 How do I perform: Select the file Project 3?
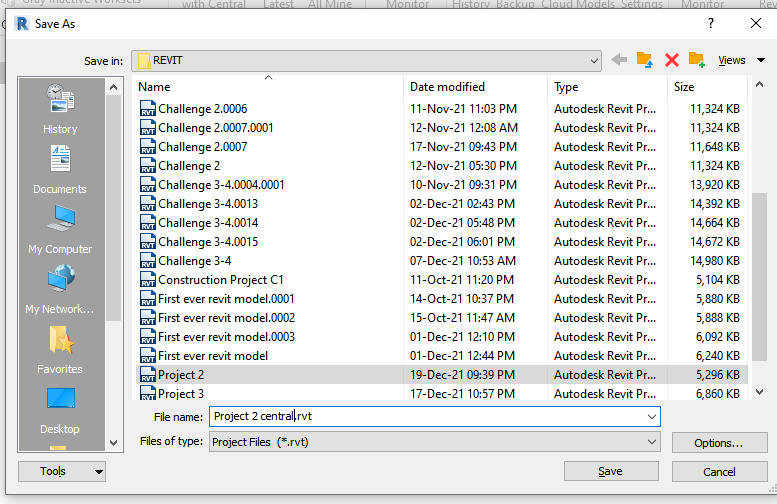pos(181,394)
